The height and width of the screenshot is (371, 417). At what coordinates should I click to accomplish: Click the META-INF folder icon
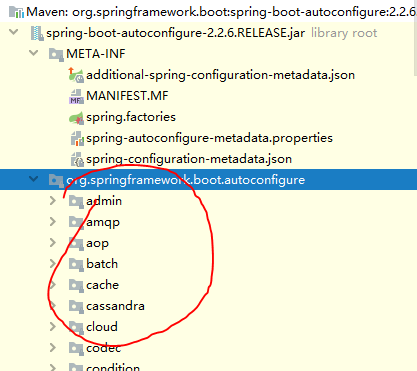56,54
